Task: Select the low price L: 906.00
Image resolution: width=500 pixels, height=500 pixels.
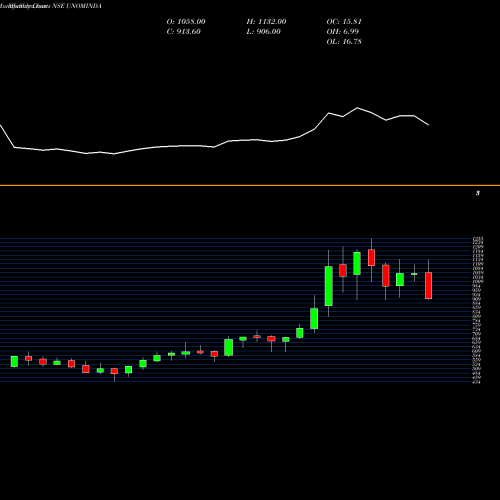Action: click(264, 32)
